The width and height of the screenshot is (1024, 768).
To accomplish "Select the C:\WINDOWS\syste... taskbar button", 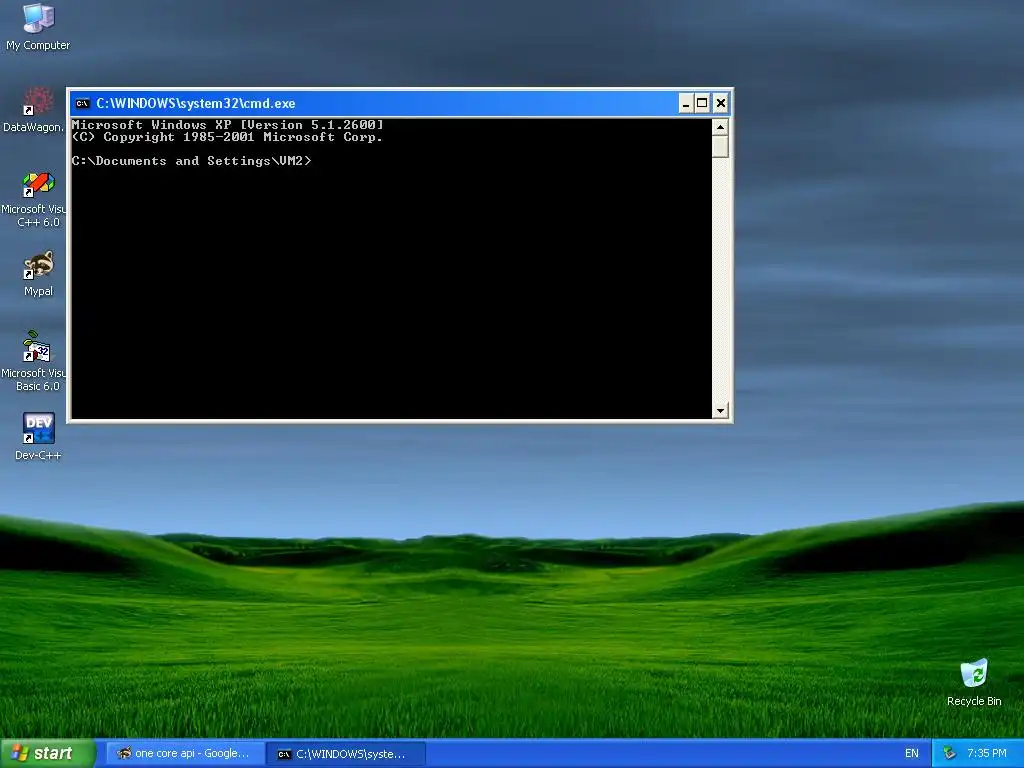I will [x=347, y=754].
